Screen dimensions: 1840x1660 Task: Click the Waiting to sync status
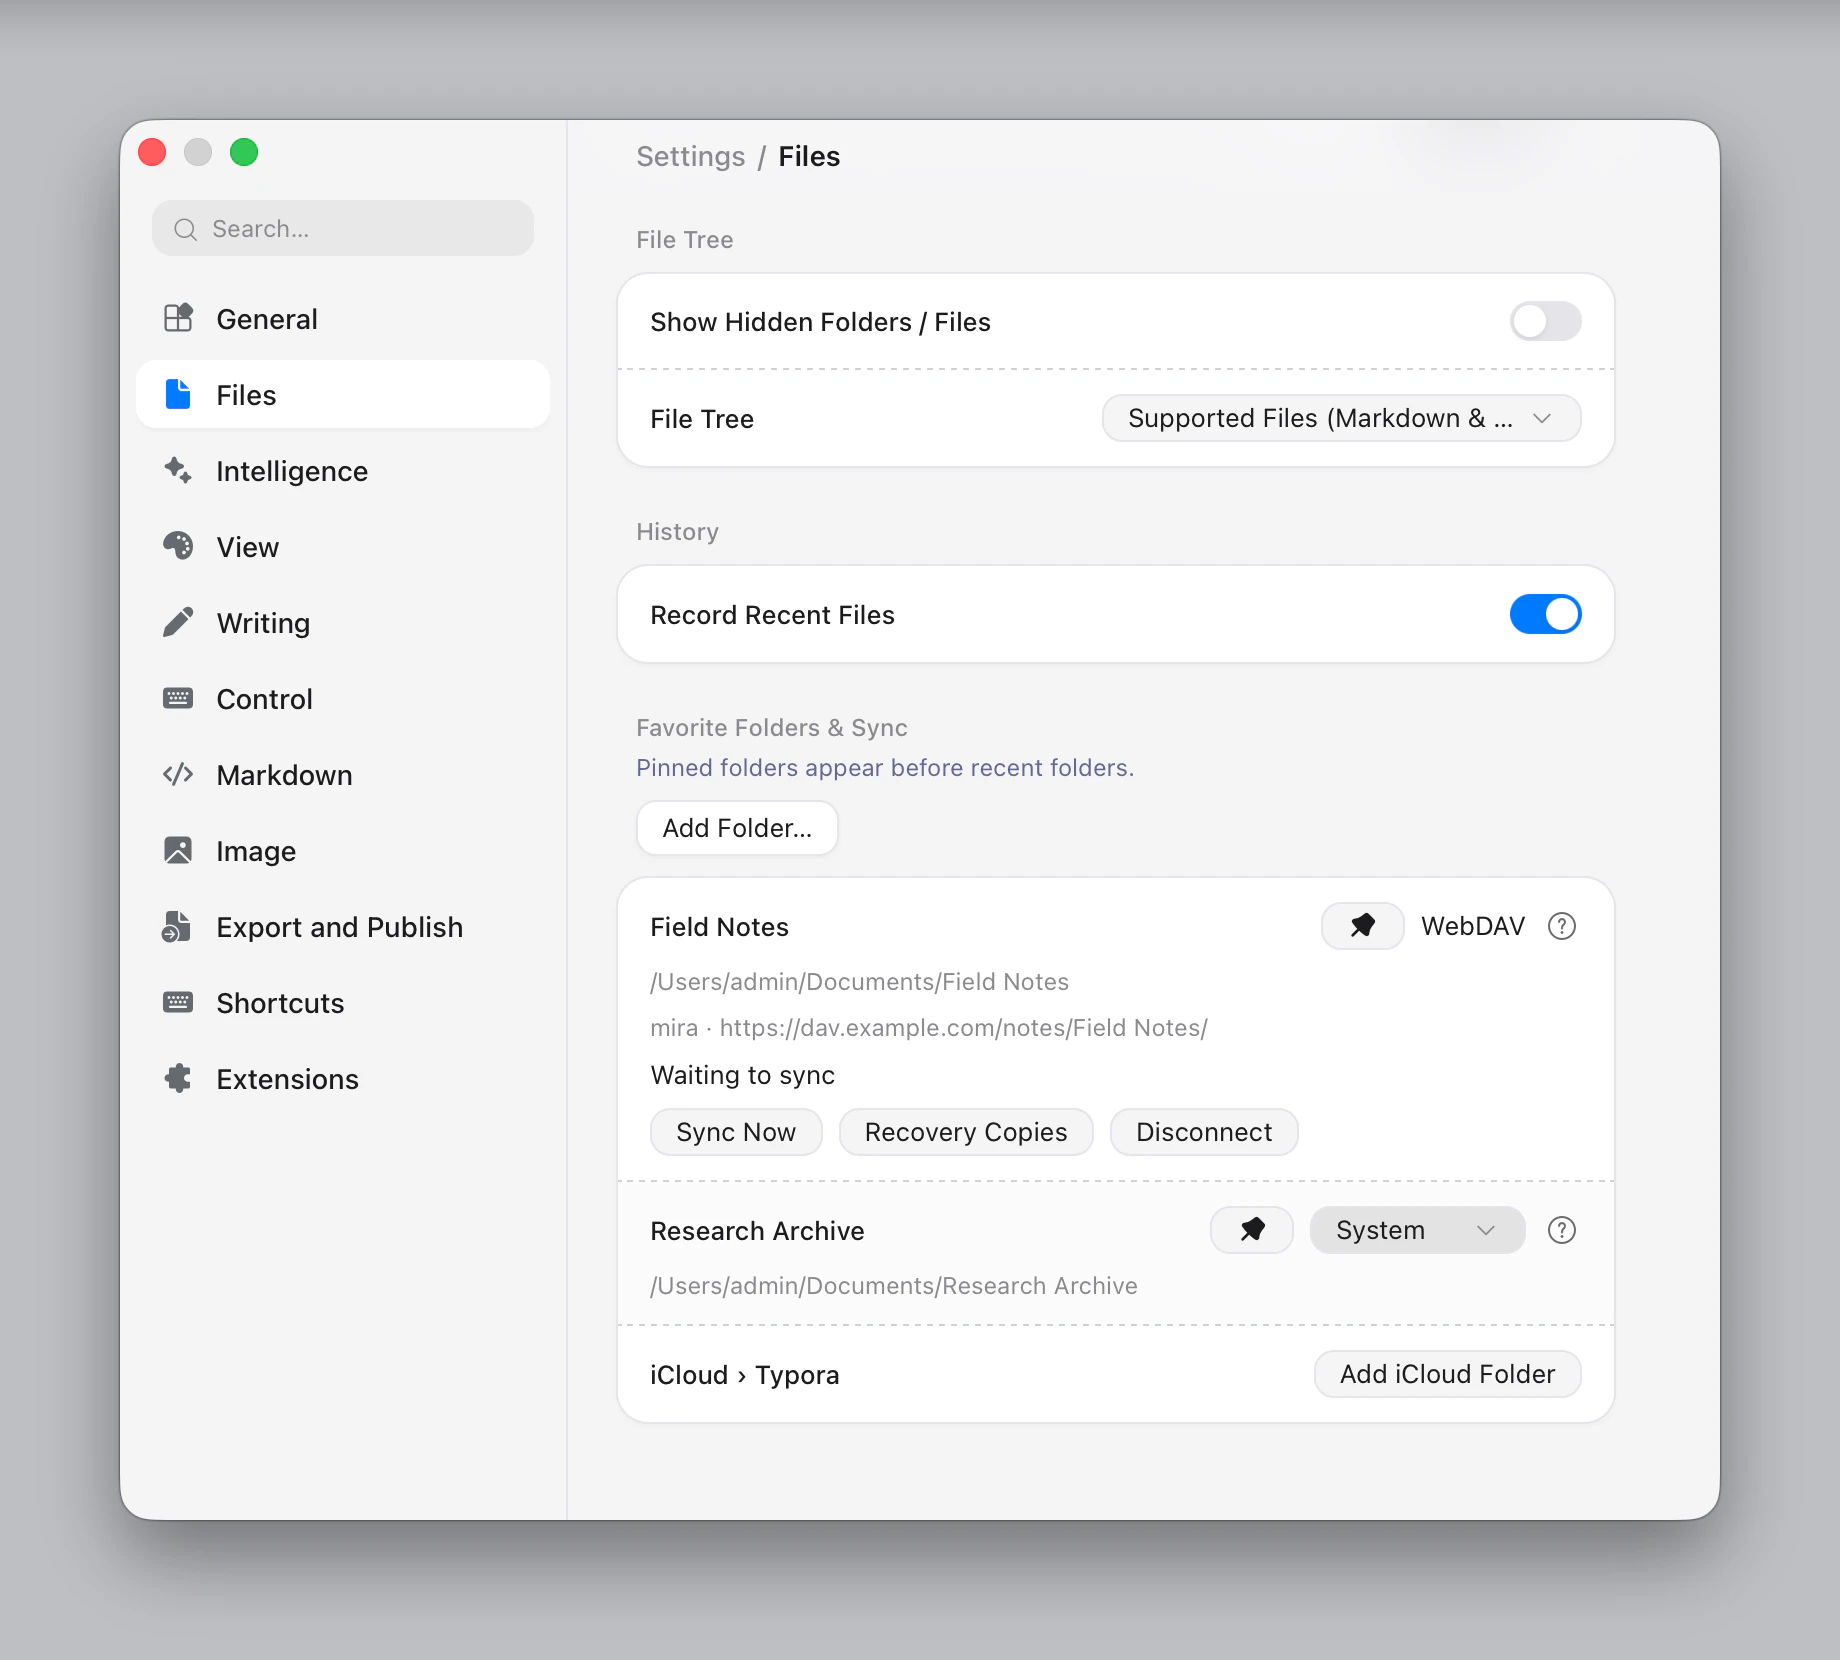point(743,1075)
